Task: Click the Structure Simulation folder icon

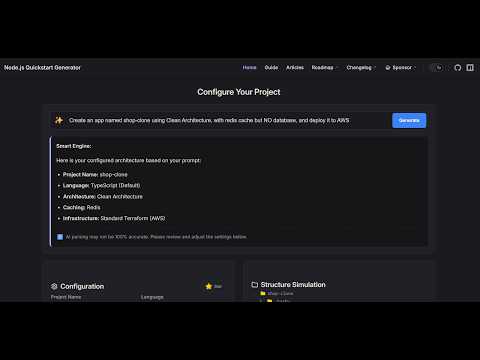Action: click(255, 284)
